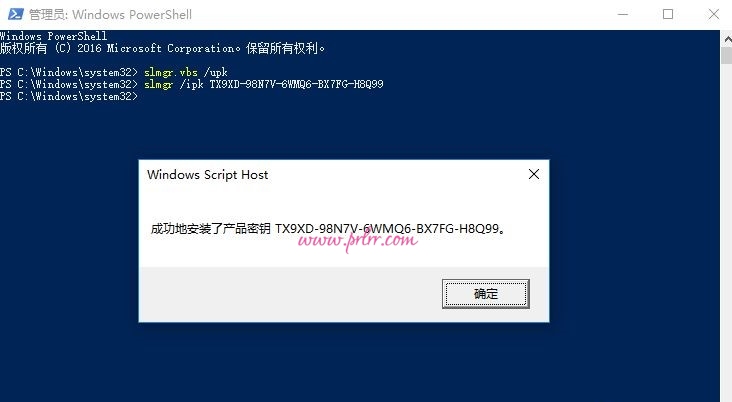
Task: Close the administrator PowerShell window
Action: [713, 14]
